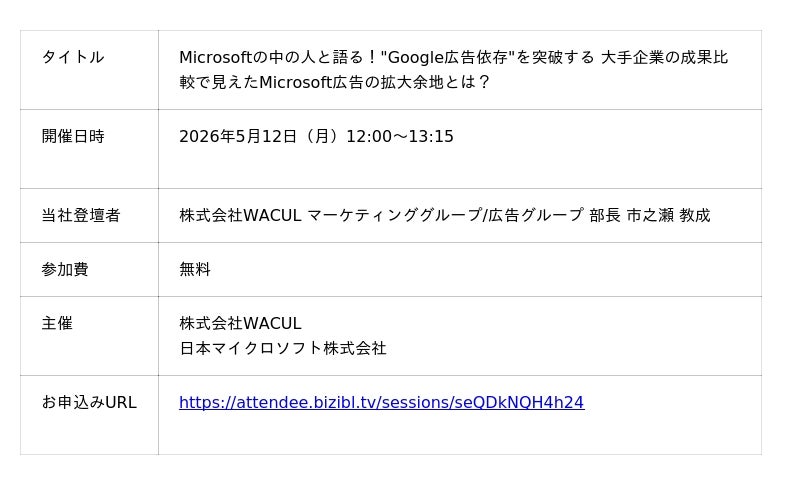This screenshot has width=800, height=485.
Task: Select 日本マイクロソフト株式会社 organizer text
Action: point(282,348)
